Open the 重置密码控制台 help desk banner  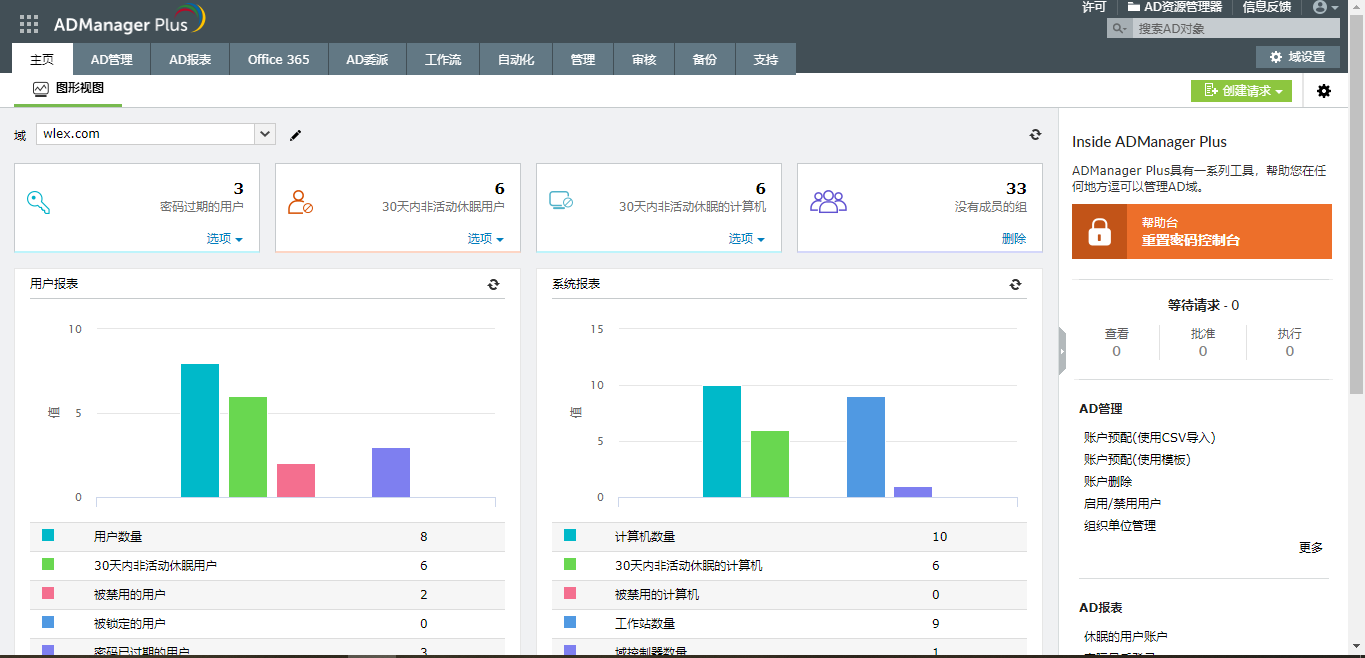(x=1202, y=232)
